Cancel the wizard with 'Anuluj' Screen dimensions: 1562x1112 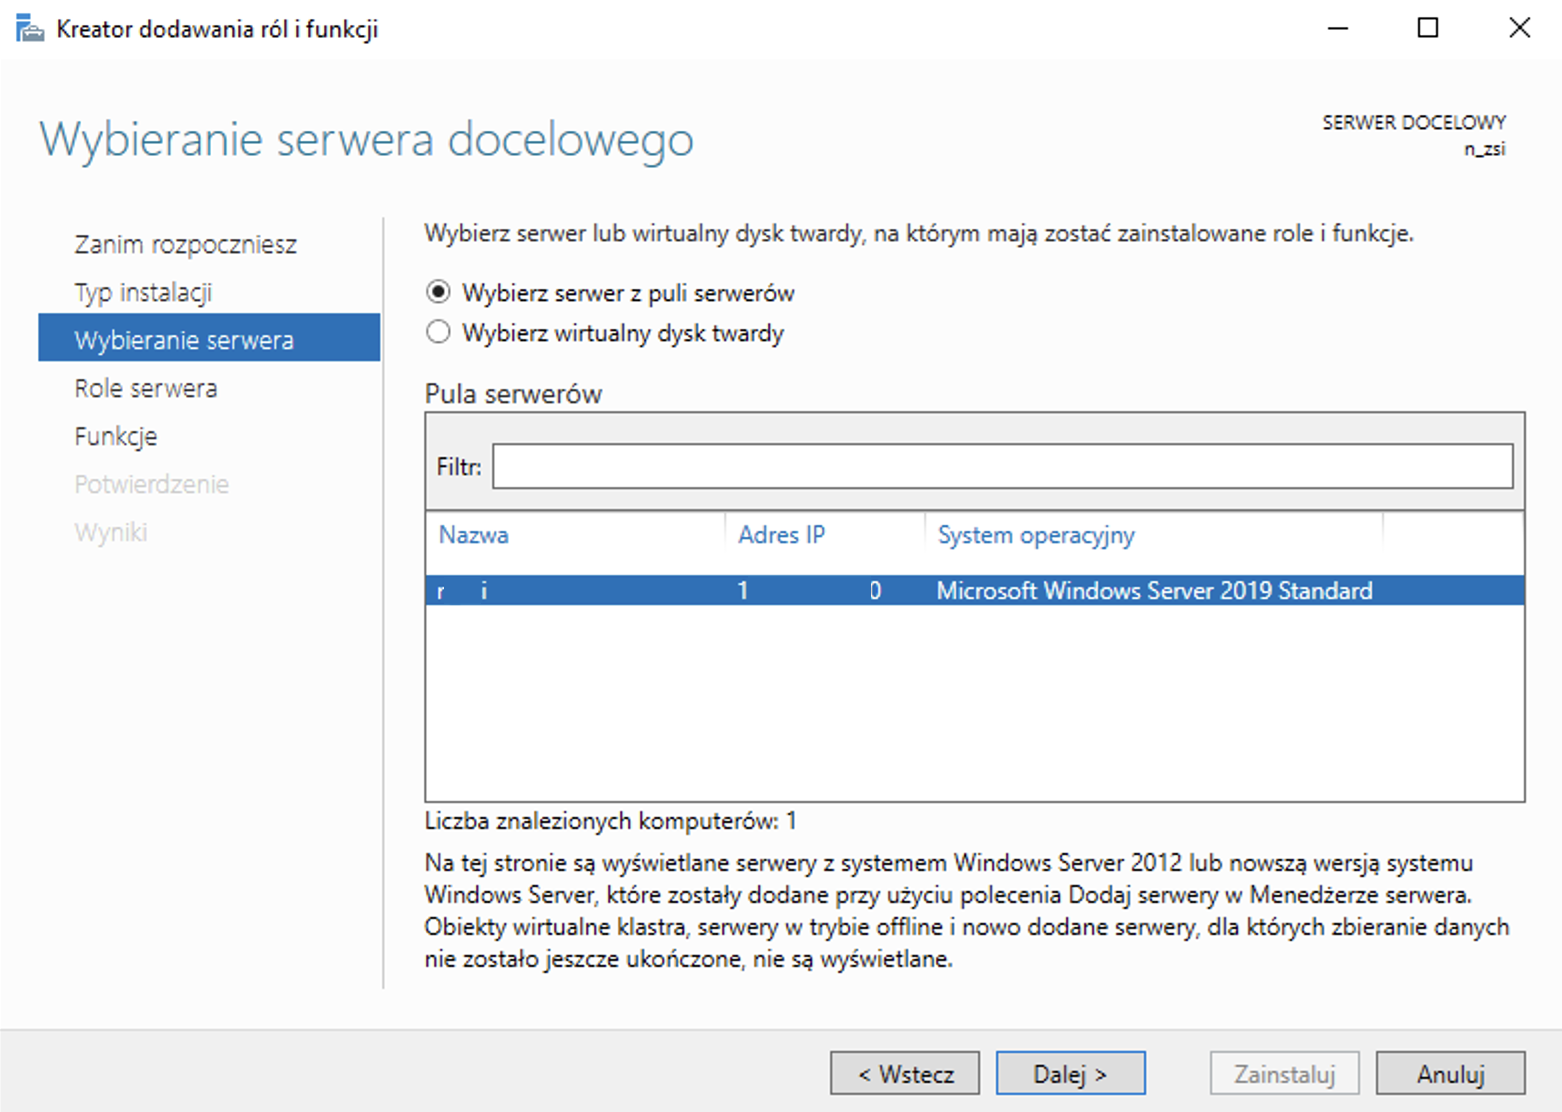pyautogui.click(x=1450, y=1074)
